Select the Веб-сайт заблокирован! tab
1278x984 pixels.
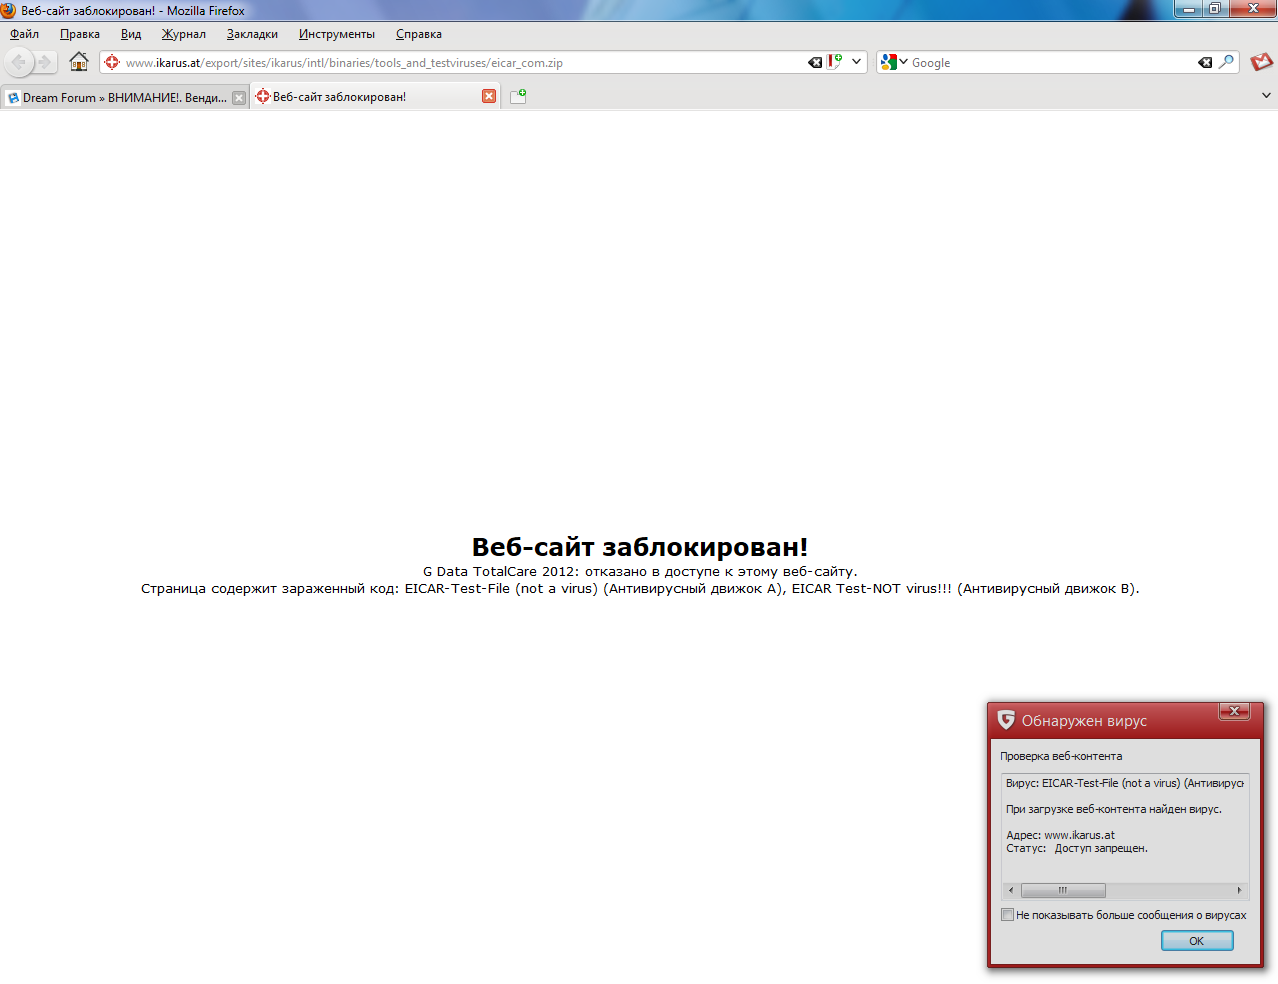375,96
